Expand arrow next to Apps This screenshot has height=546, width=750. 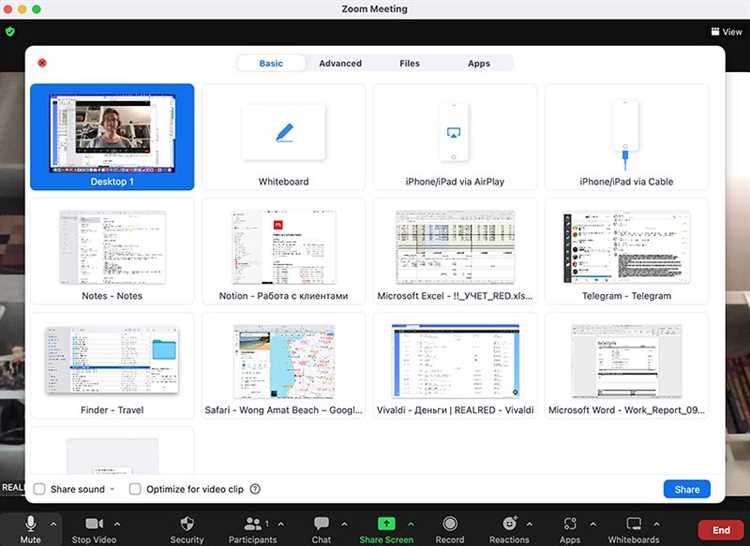tap(593, 524)
